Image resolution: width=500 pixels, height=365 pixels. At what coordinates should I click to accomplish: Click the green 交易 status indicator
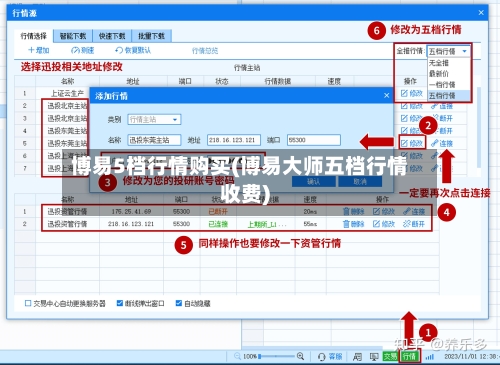point(390,357)
